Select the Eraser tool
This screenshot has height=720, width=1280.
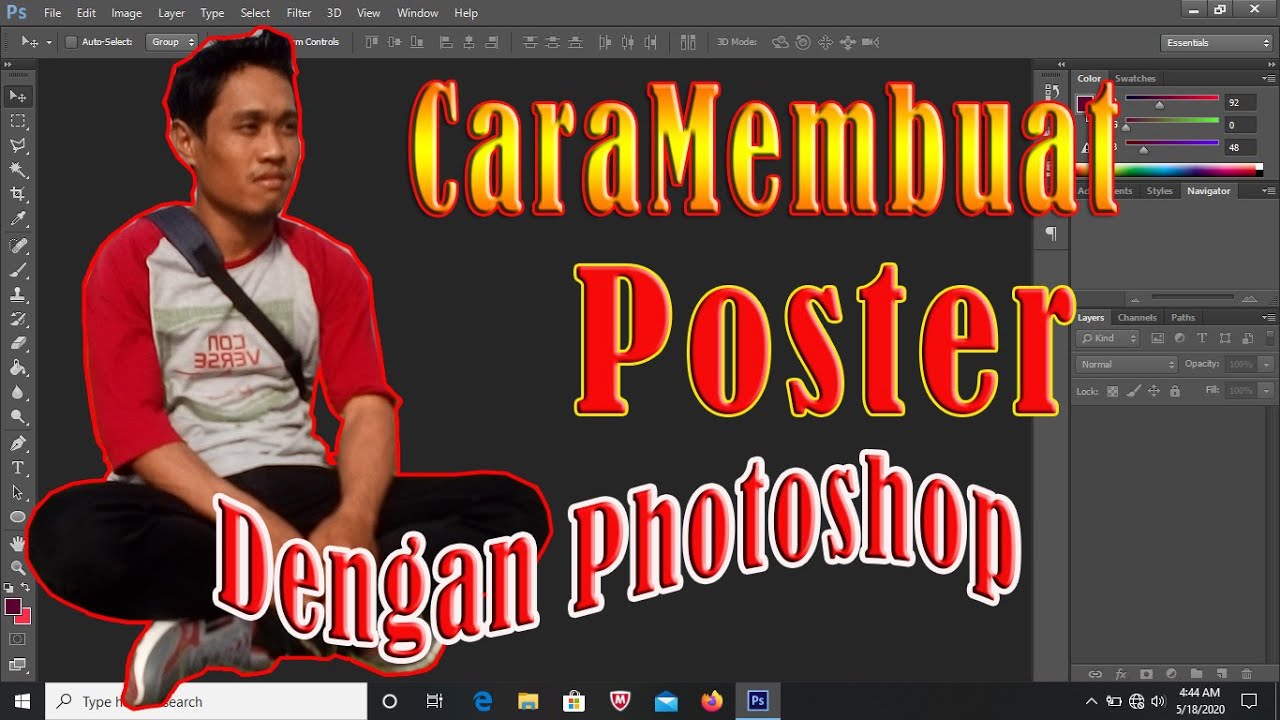coord(18,343)
